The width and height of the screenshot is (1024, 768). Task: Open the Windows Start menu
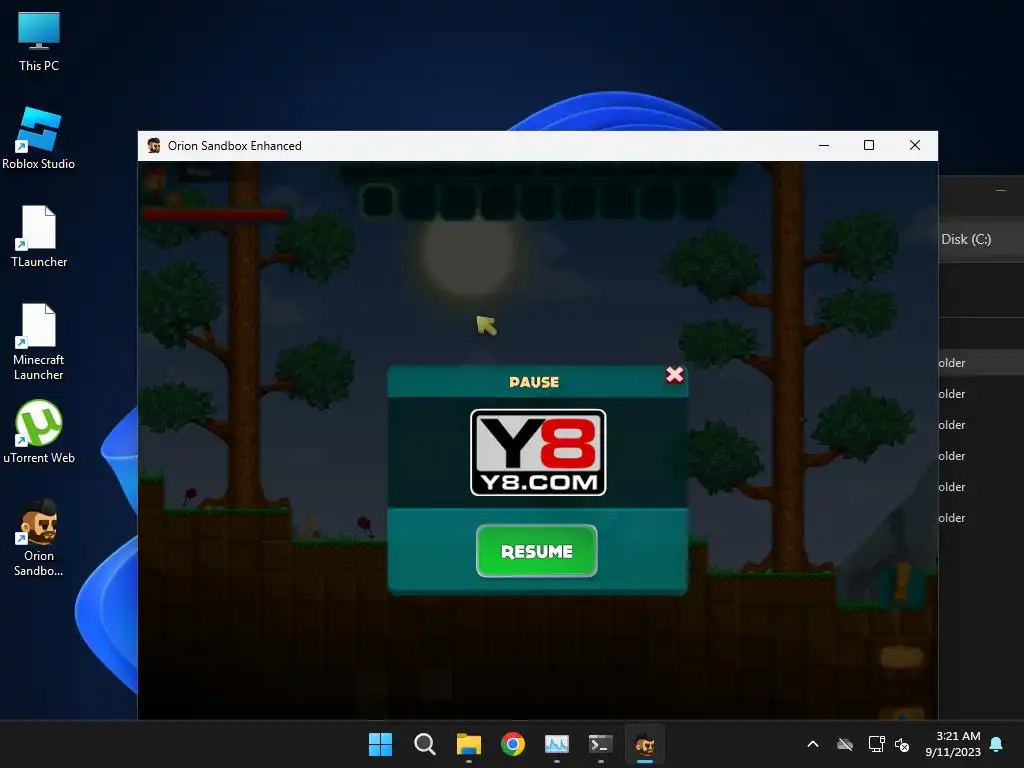[380, 744]
